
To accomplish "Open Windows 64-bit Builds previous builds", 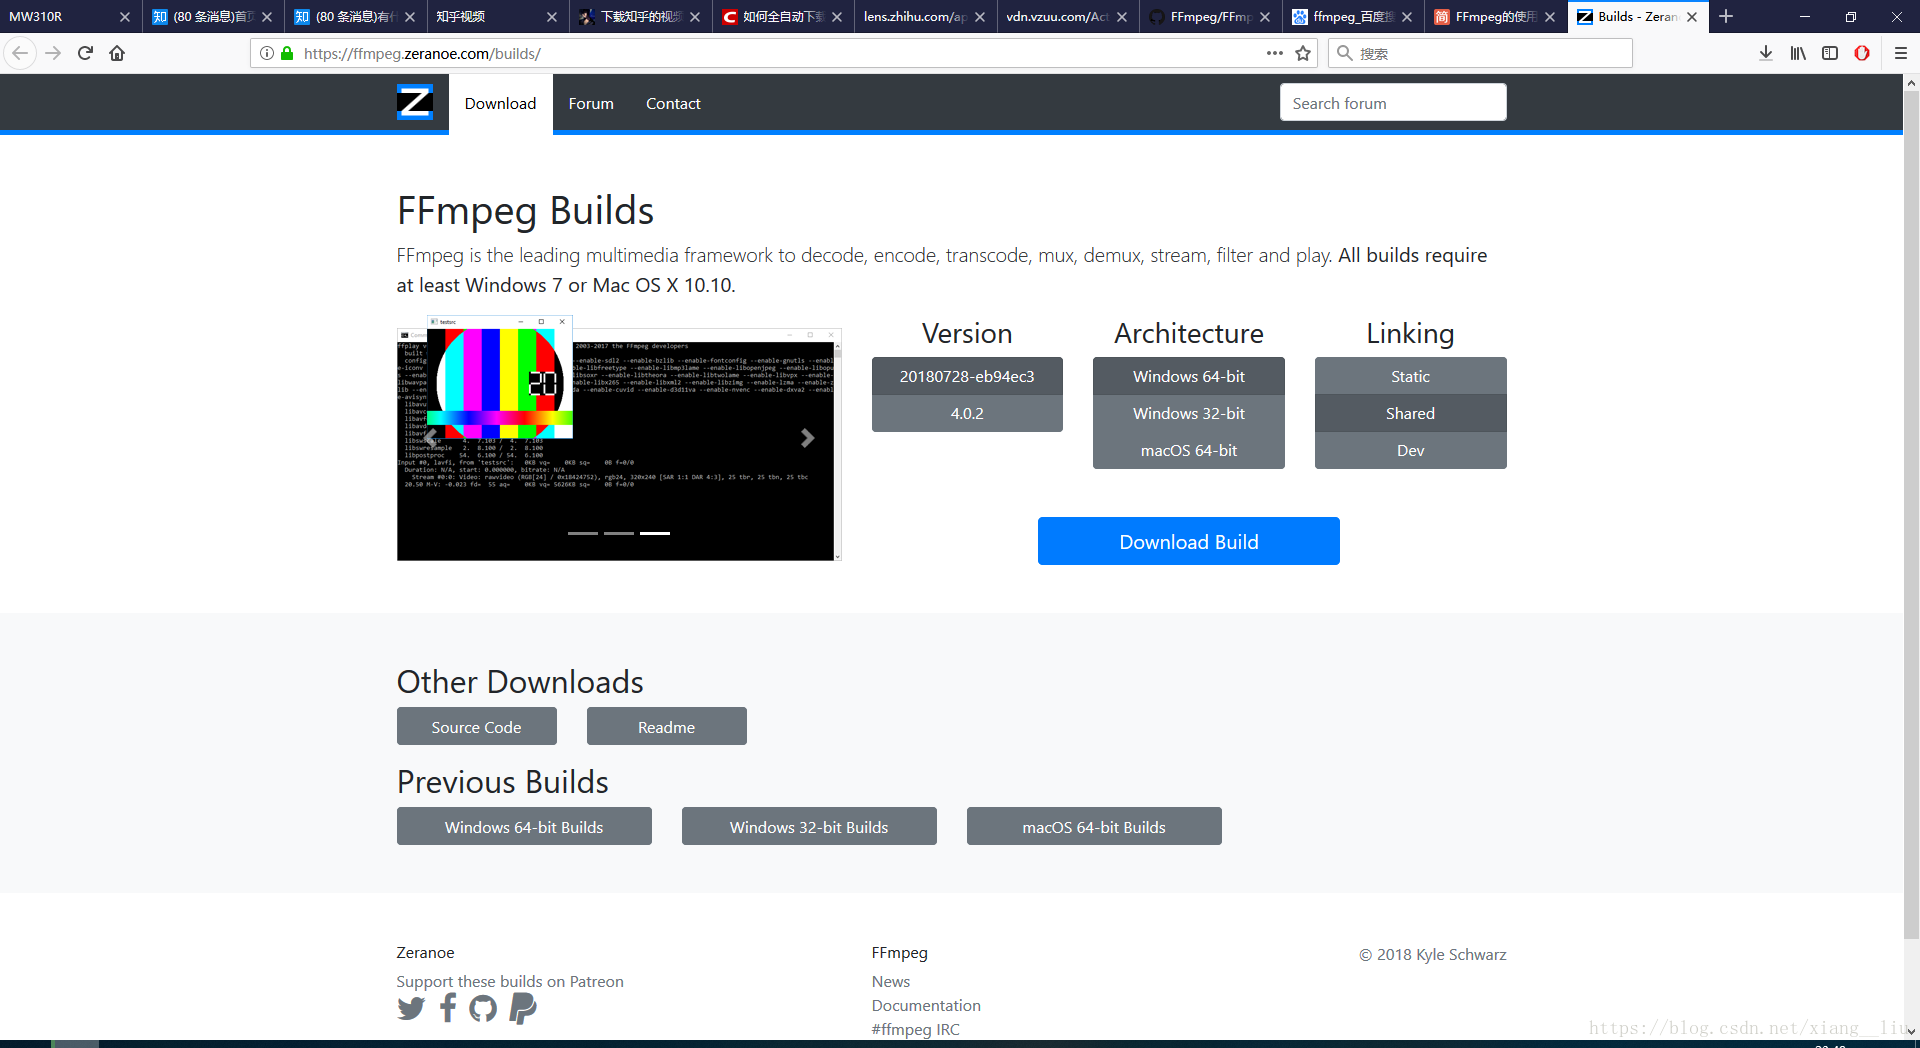I will click(x=524, y=827).
